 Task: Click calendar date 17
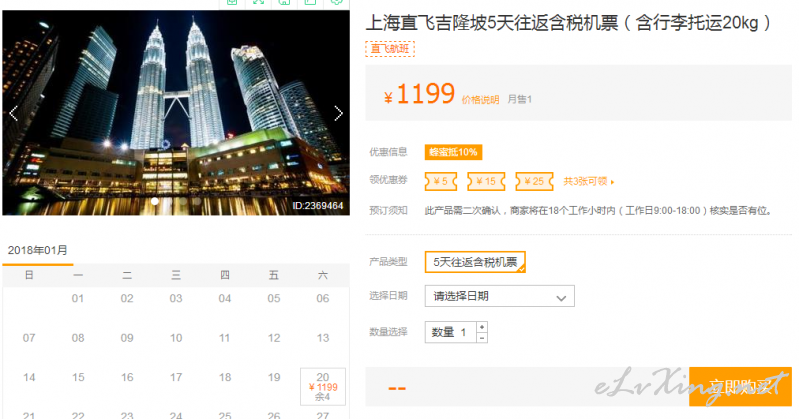(176, 377)
